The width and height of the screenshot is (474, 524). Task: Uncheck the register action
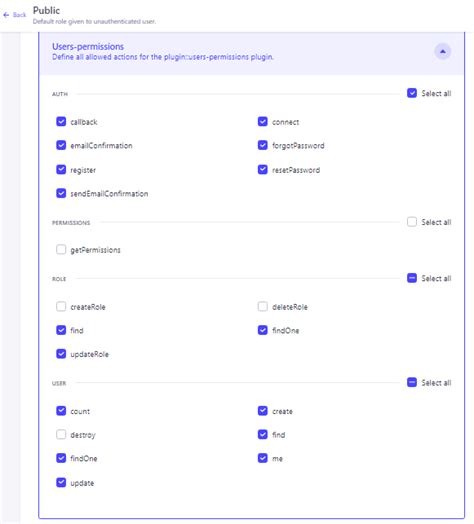tap(61, 170)
